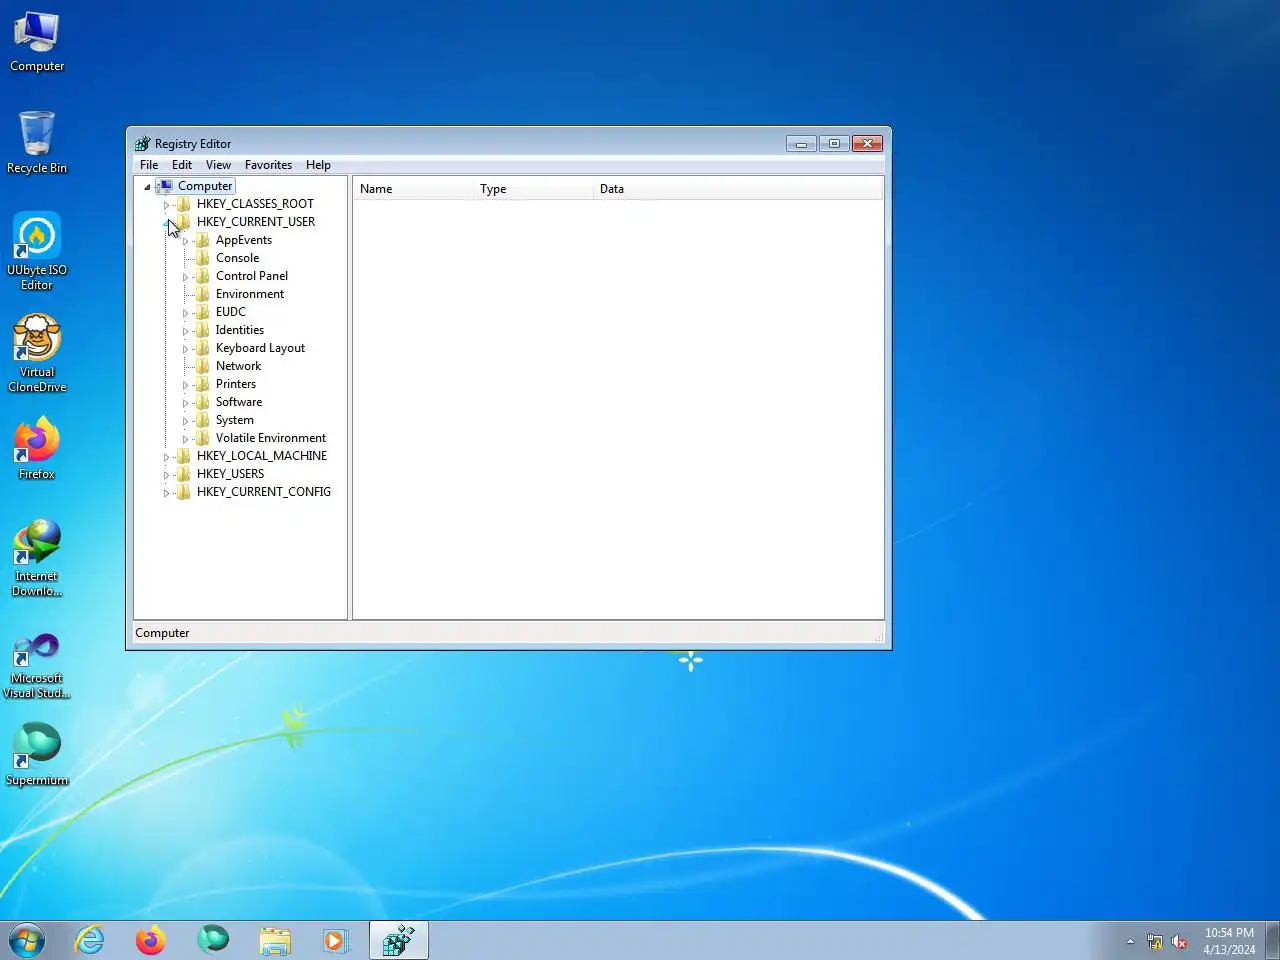Click Registry Editor taskbar button
This screenshot has width=1280, height=960.
pyautogui.click(x=399, y=940)
